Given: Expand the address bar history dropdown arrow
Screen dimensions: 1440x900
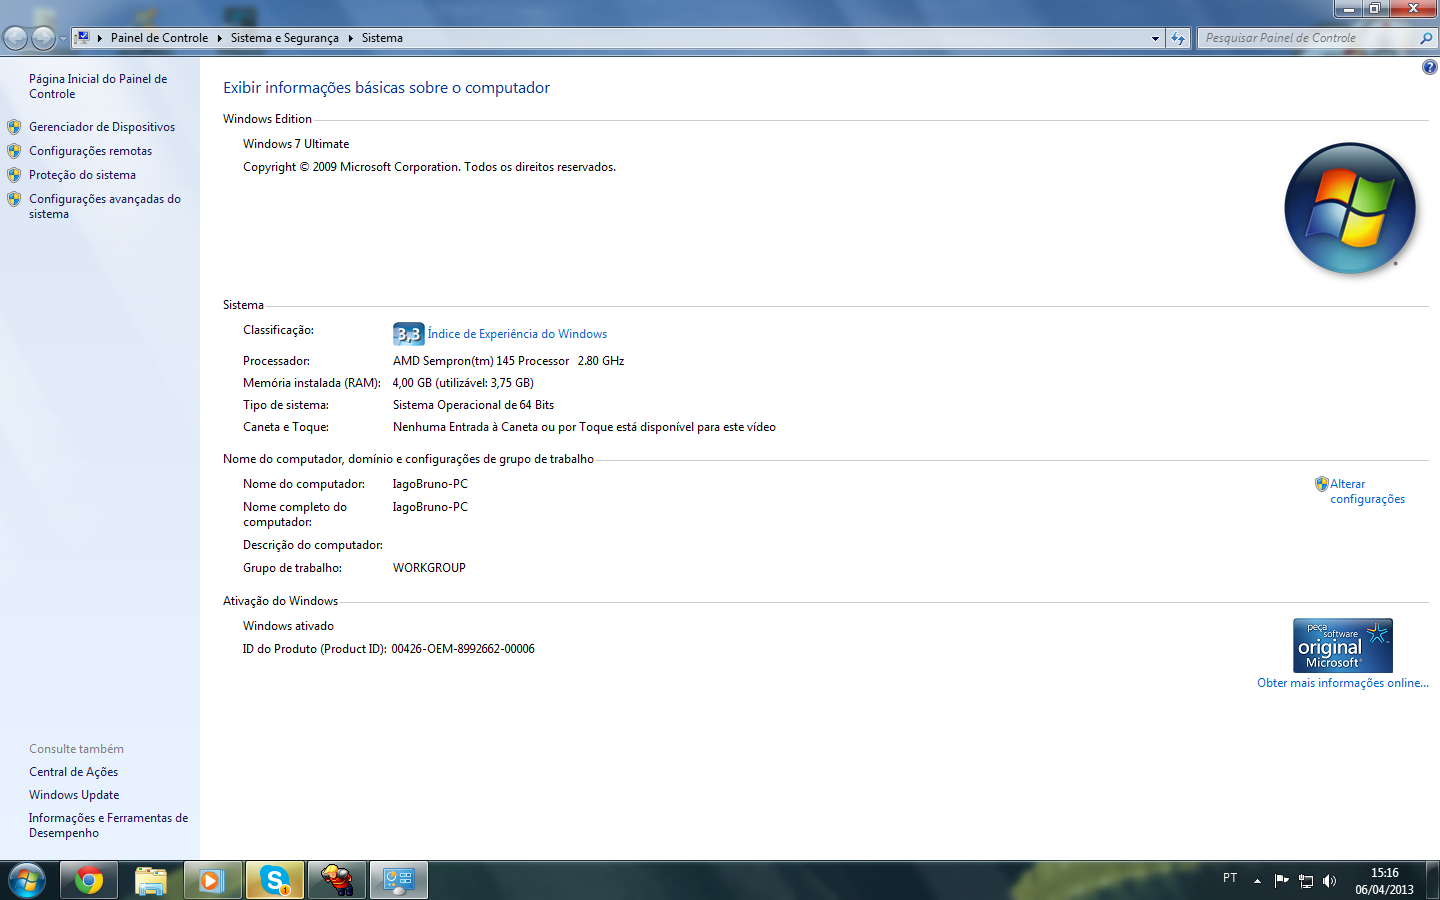Looking at the screenshot, I should point(1155,38).
